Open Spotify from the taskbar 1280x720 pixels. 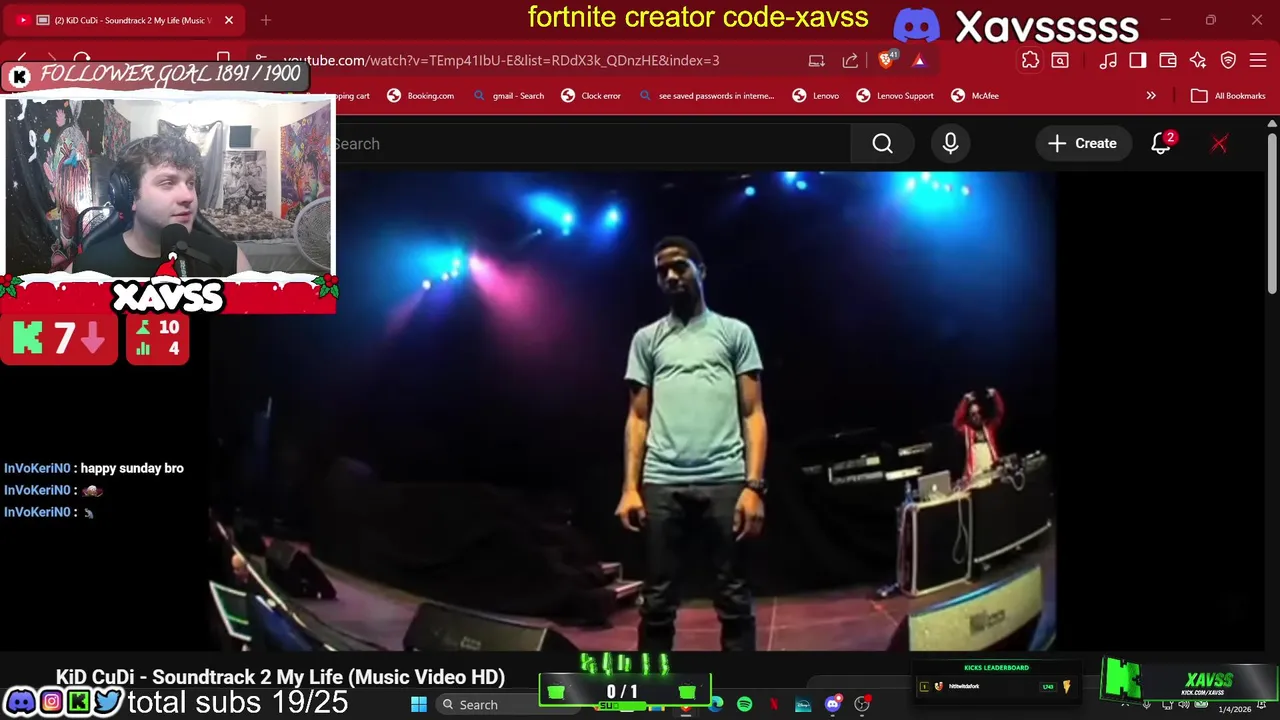[x=744, y=705]
